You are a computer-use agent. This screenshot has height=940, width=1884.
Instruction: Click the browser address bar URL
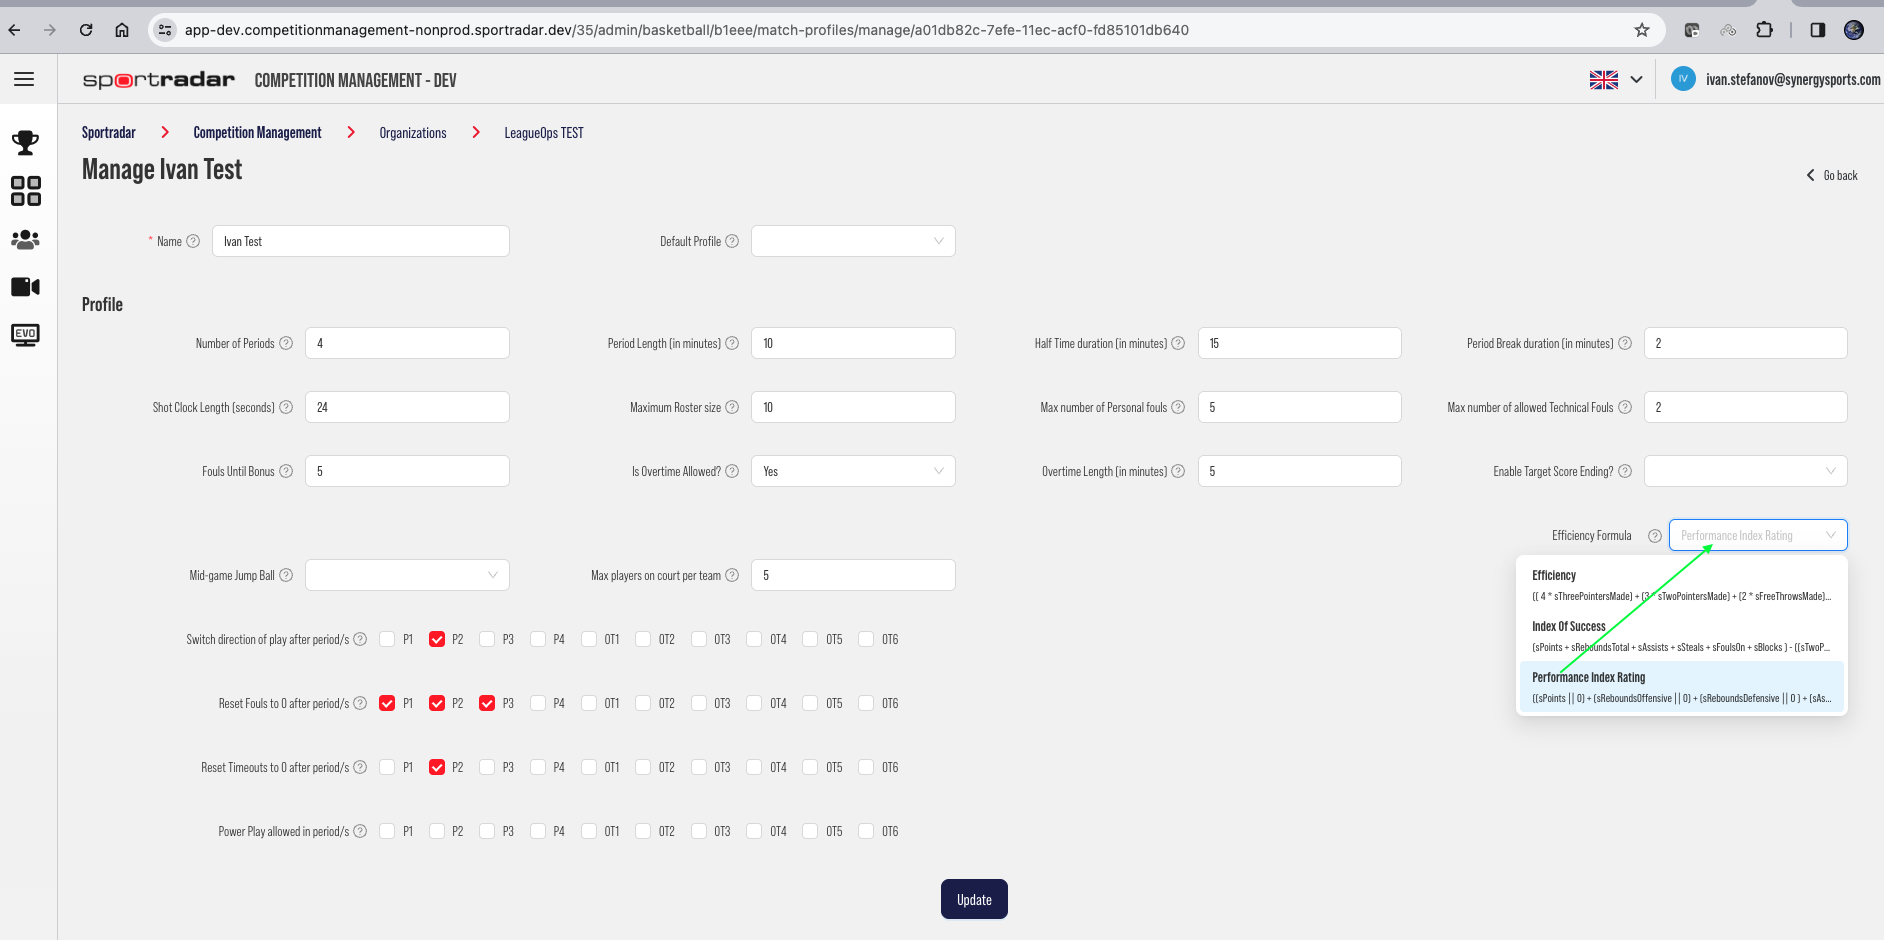click(x=687, y=30)
